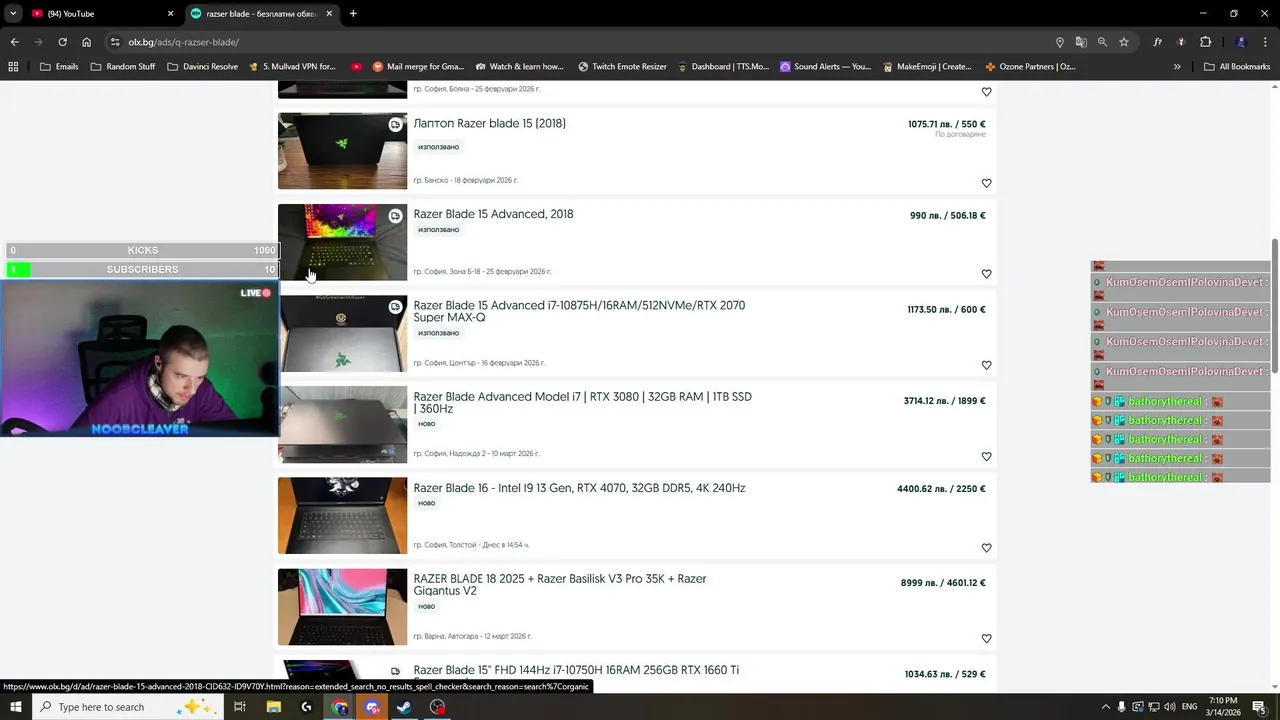The image size is (1280, 720).
Task: Open the Random Stuff bookmark folder
Action: coord(123,67)
